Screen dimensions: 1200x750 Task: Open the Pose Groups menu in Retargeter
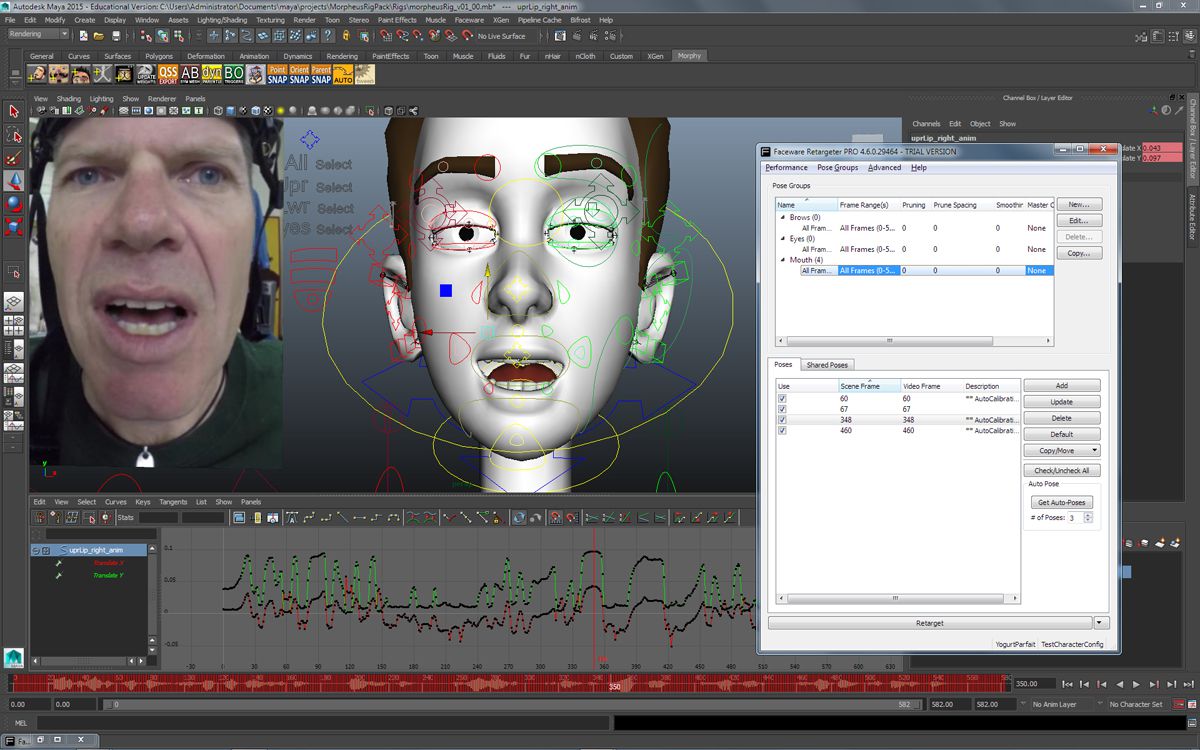[x=838, y=168]
